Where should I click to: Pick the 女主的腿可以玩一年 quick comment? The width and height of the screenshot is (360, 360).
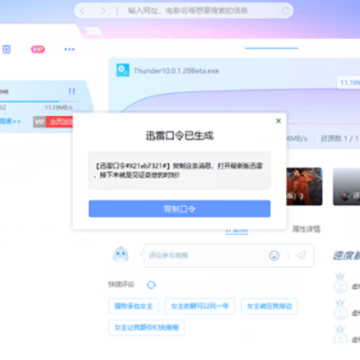200,306
